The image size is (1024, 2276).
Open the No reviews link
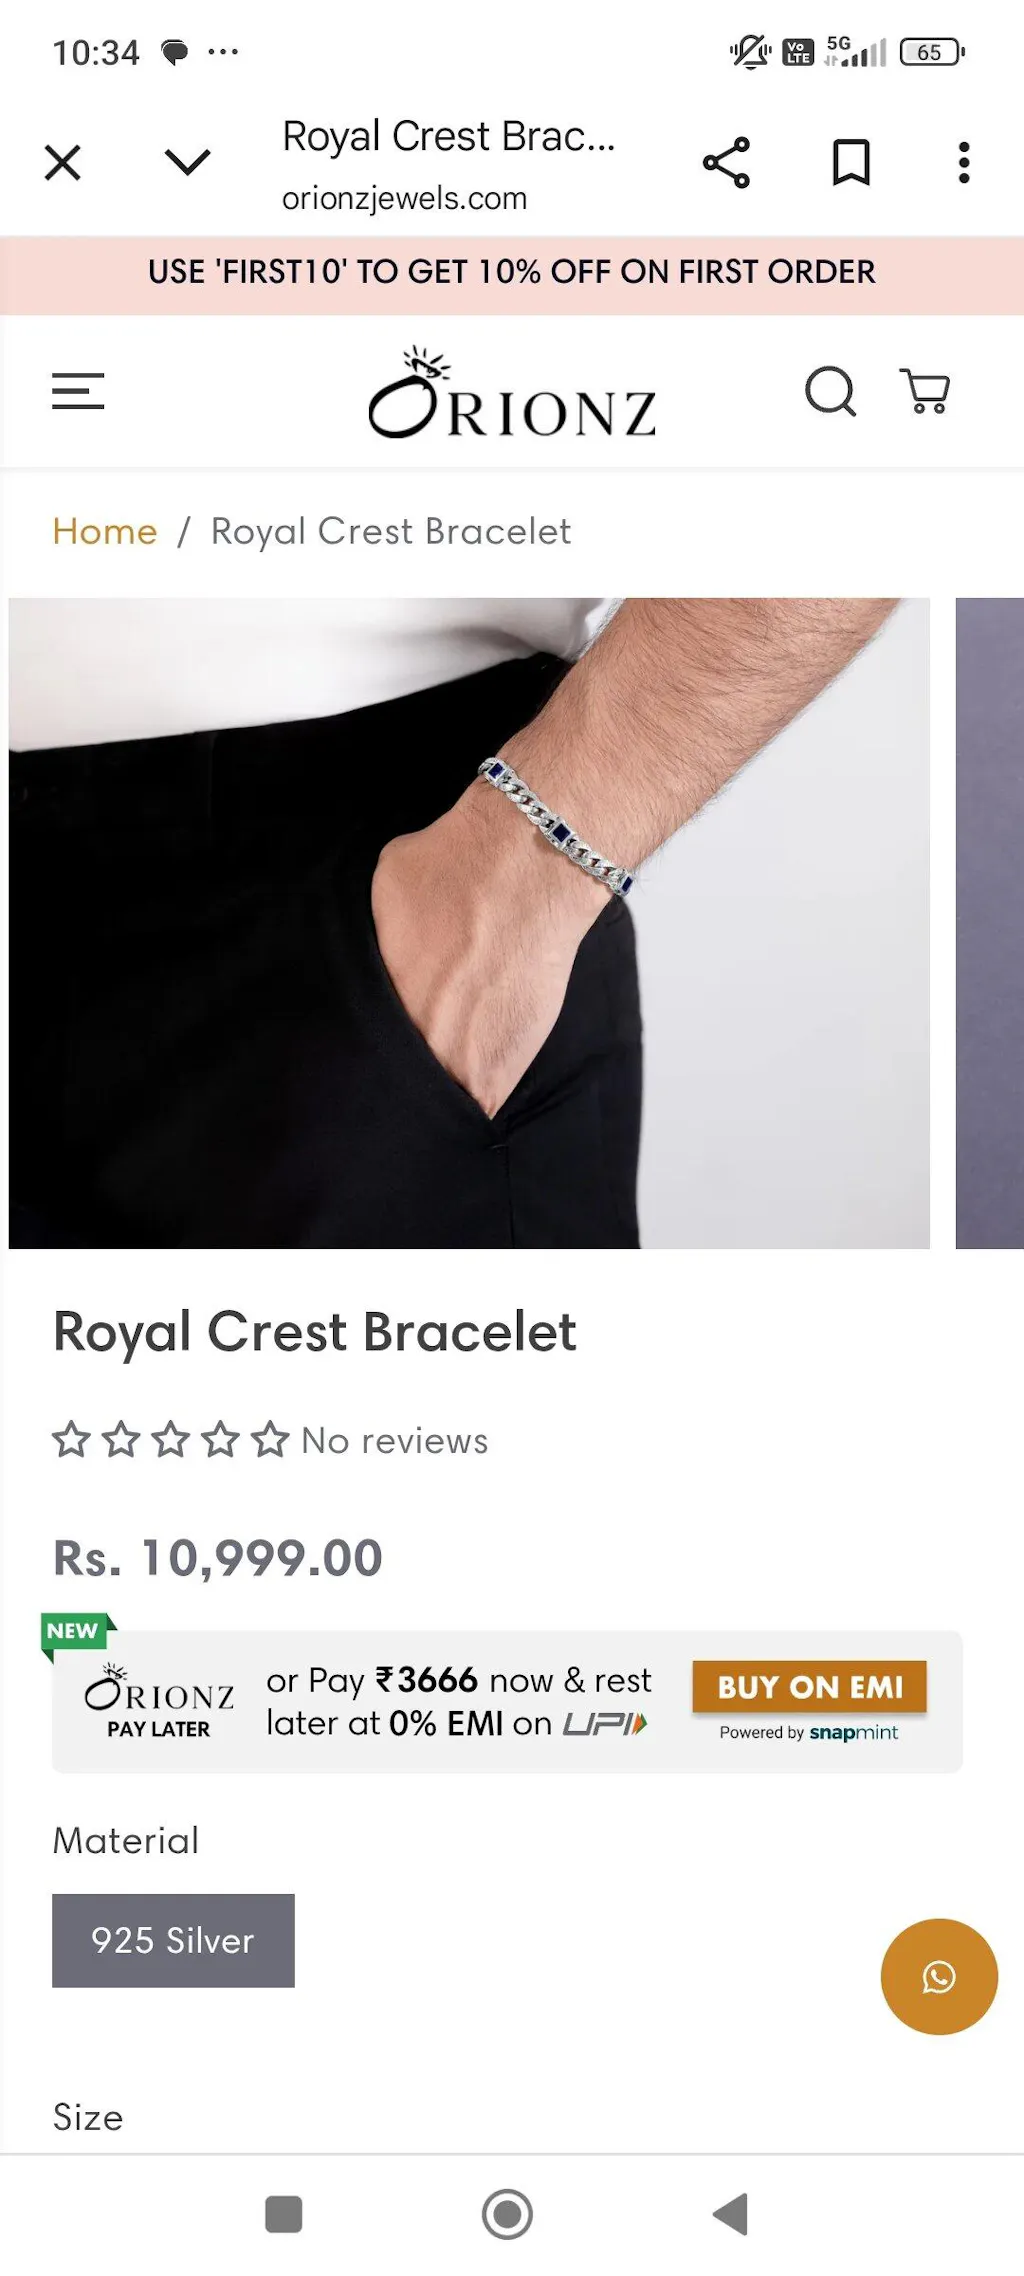395,1441
